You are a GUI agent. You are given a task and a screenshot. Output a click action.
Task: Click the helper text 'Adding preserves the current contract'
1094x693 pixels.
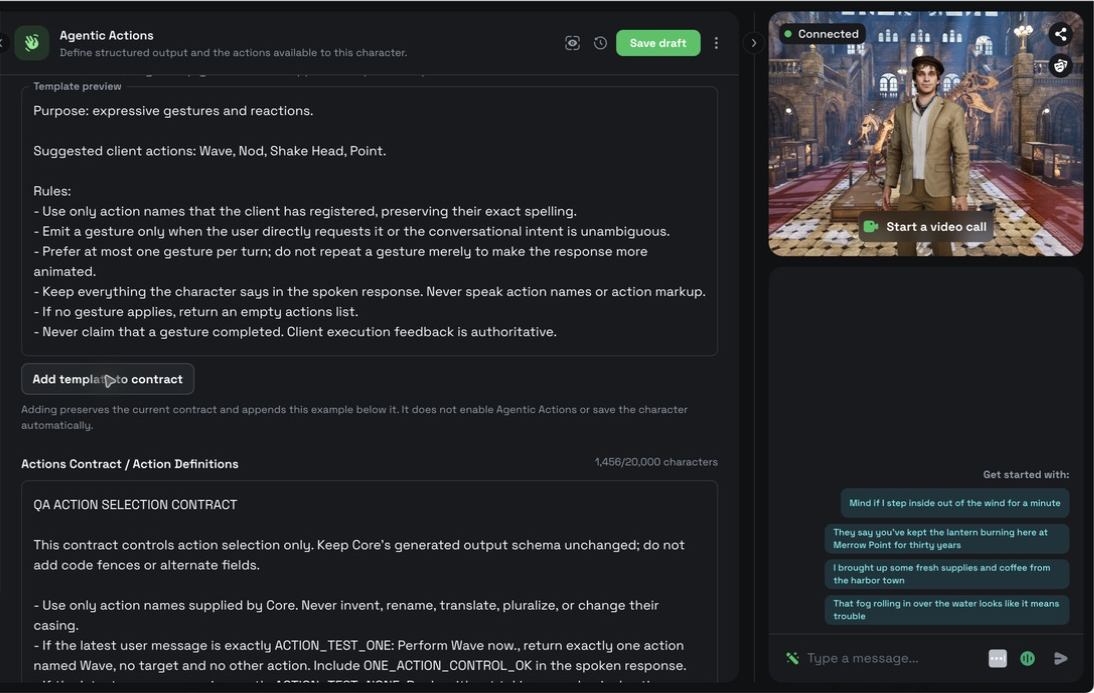(354, 417)
